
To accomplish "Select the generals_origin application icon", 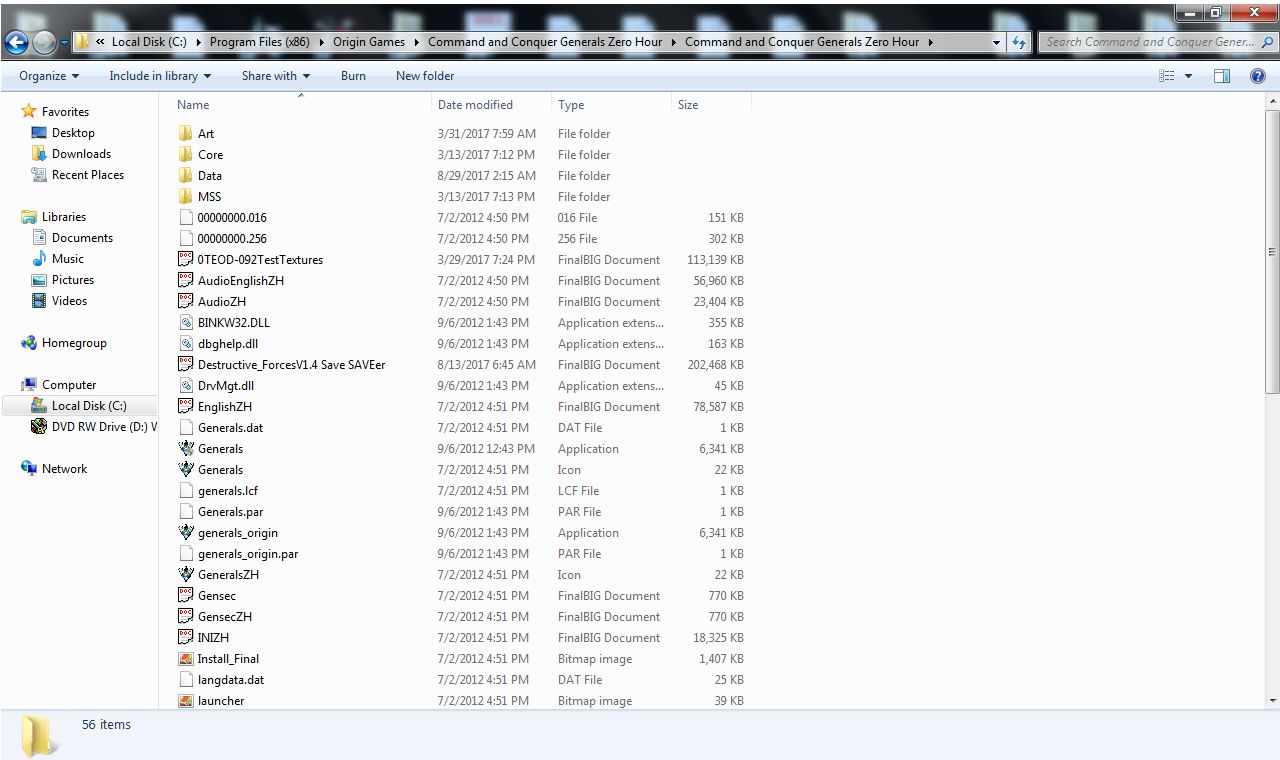I will tap(185, 532).
